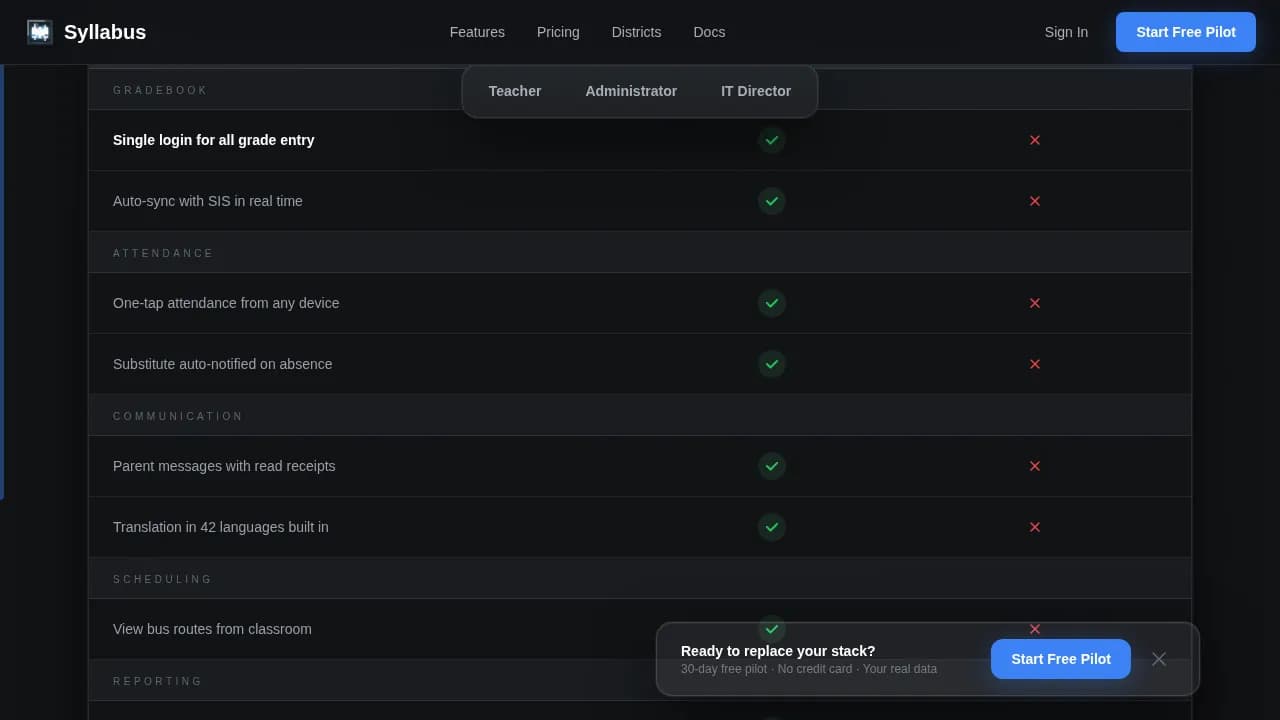Click header Start Free Pilot button
The height and width of the screenshot is (720, 1280).
(1186, 32)
